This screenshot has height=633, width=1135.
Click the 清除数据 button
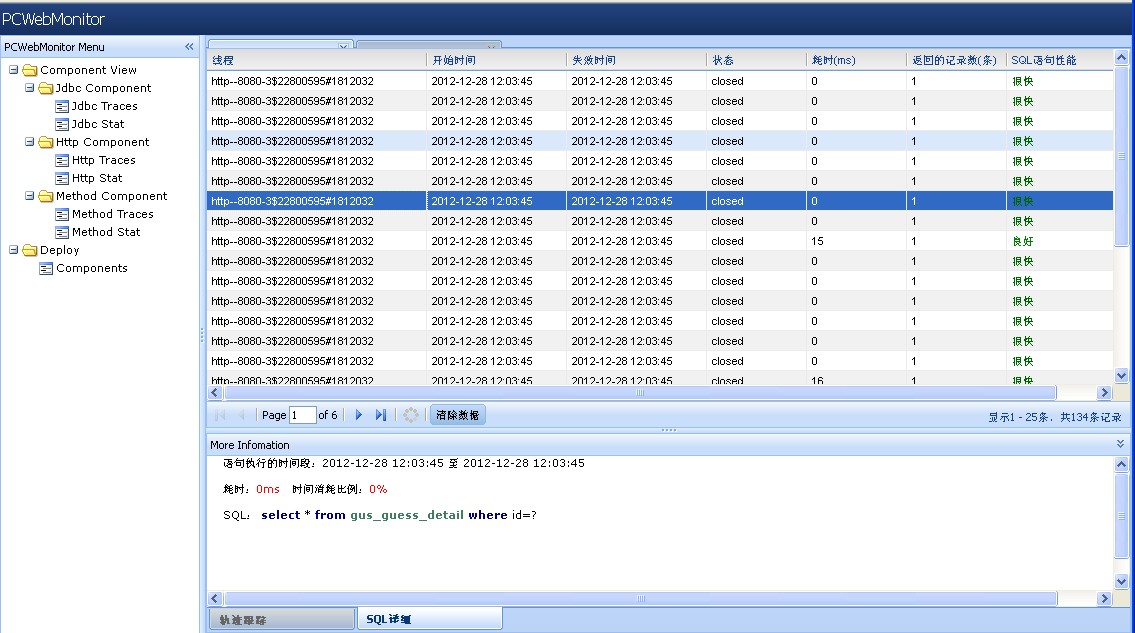tap(458, 415)
